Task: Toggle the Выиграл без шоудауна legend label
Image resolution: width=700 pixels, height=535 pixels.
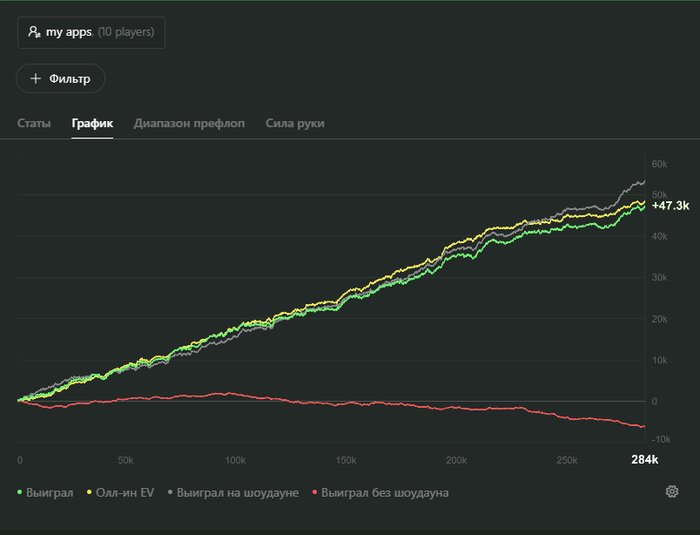Action: pos(385,493)
